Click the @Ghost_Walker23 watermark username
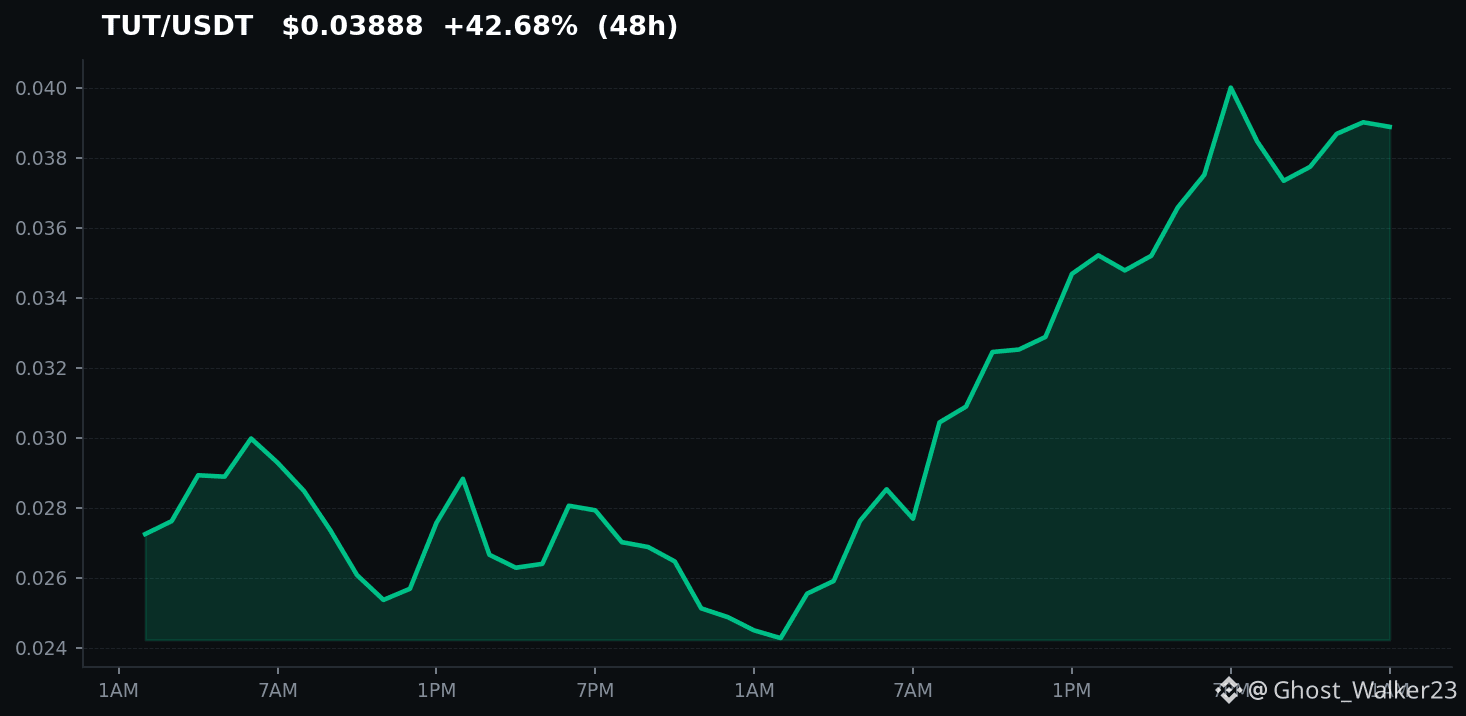This screenshot has height=716, width=1466. coord(1353,691)
